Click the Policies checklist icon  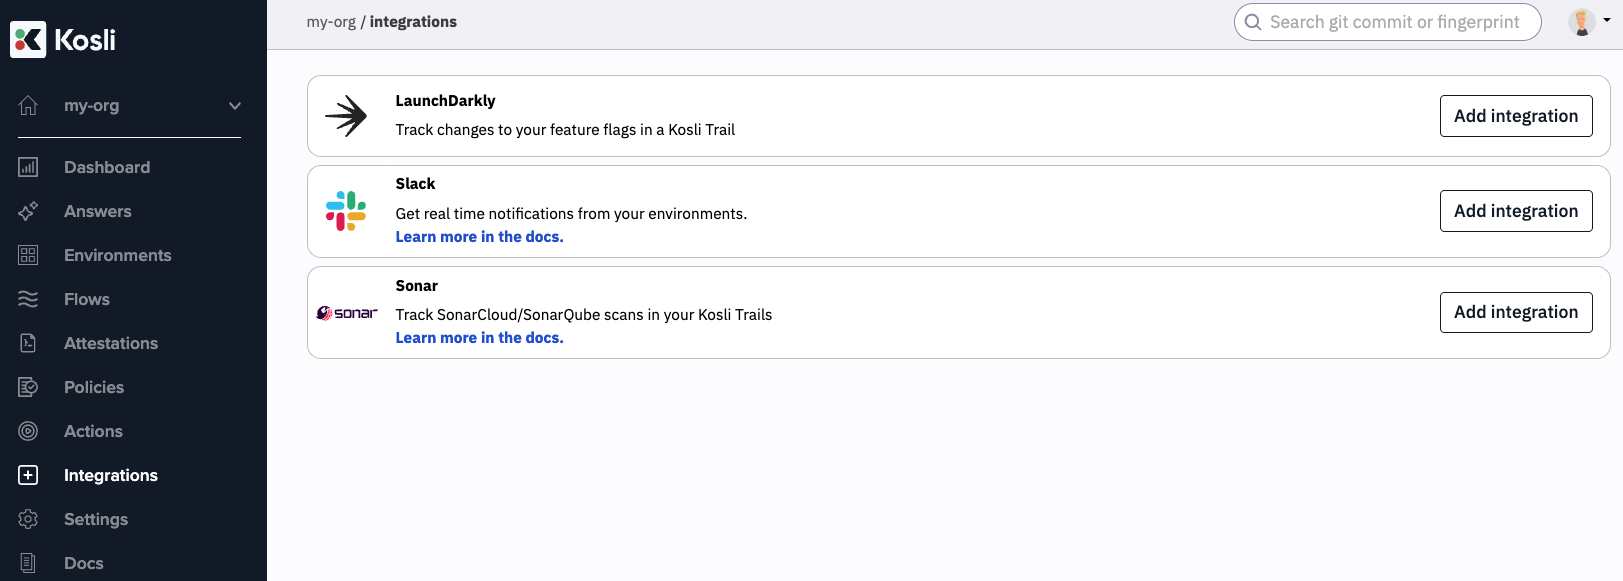28,387
